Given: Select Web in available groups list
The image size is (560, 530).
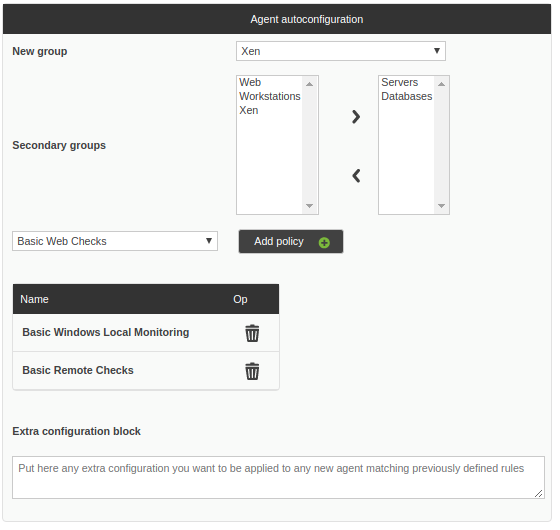Looking at the screenshot, I should 250,82.
